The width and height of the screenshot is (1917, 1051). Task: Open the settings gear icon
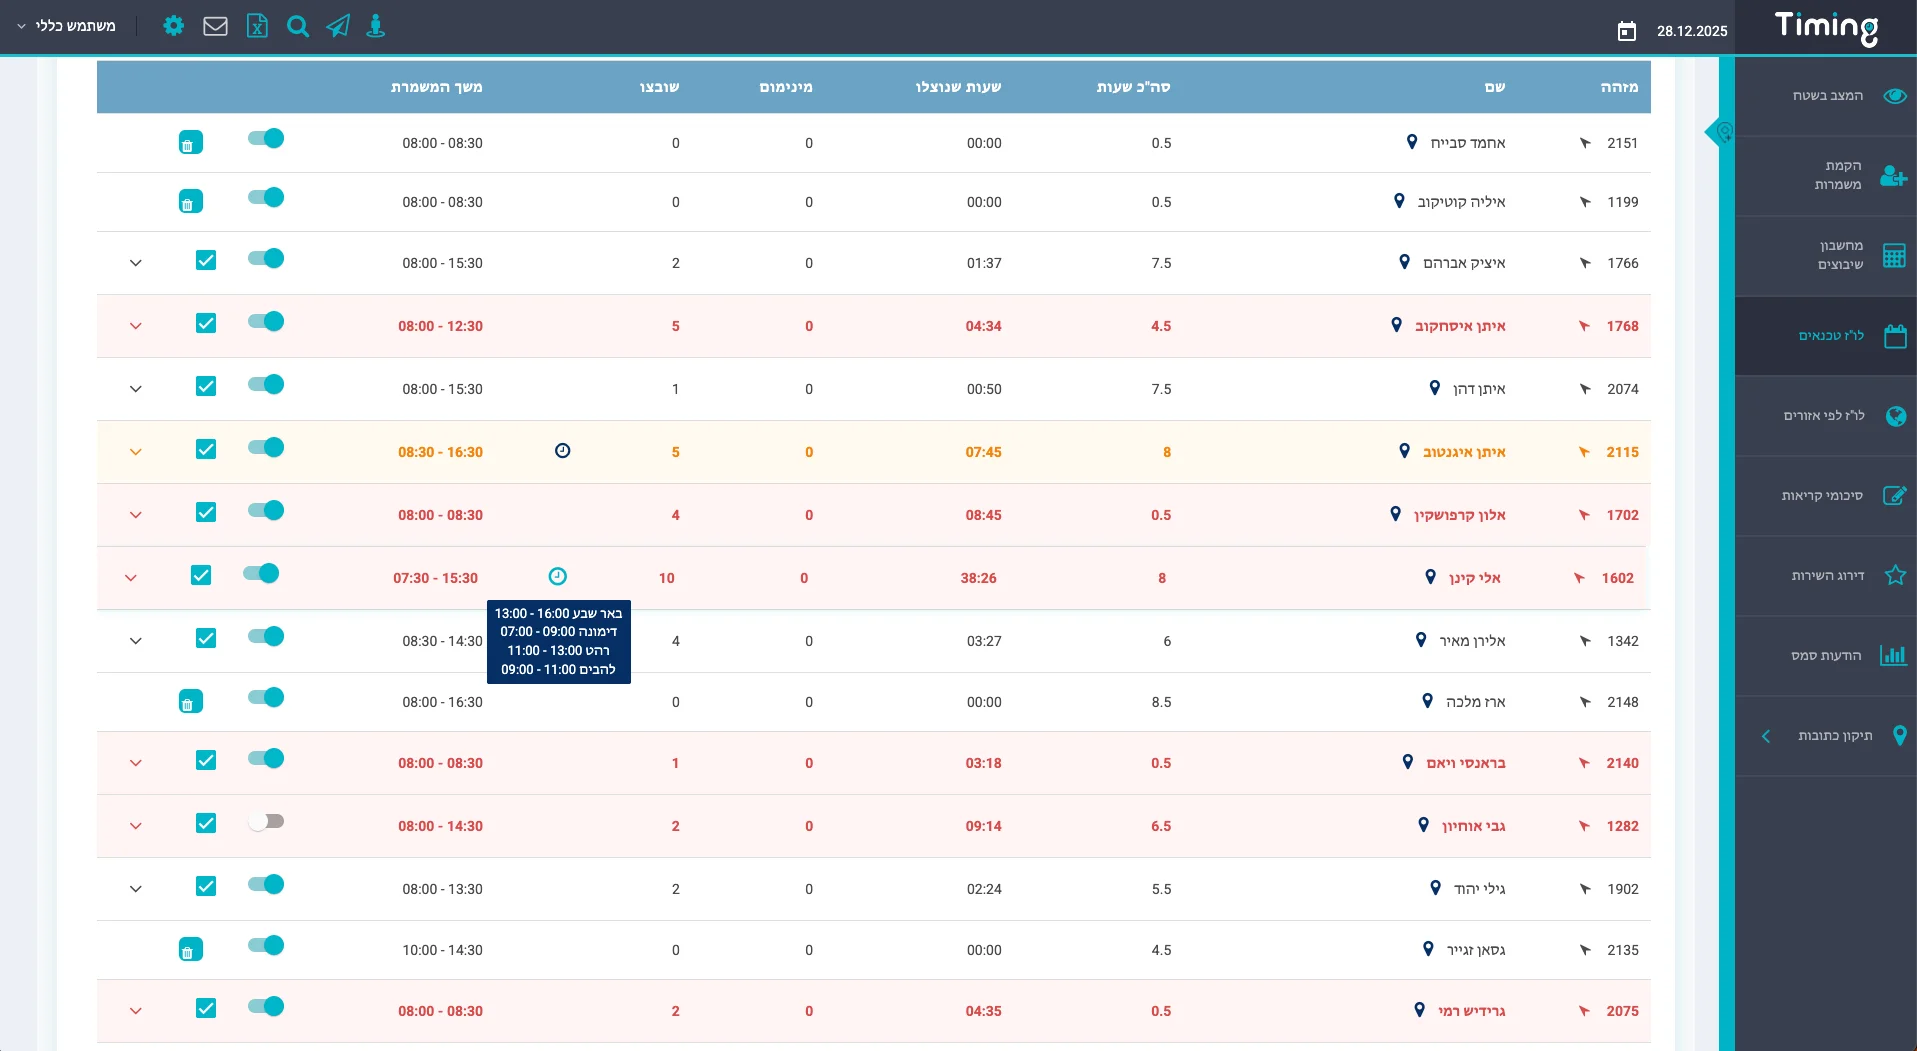click(x=173, y=26)
